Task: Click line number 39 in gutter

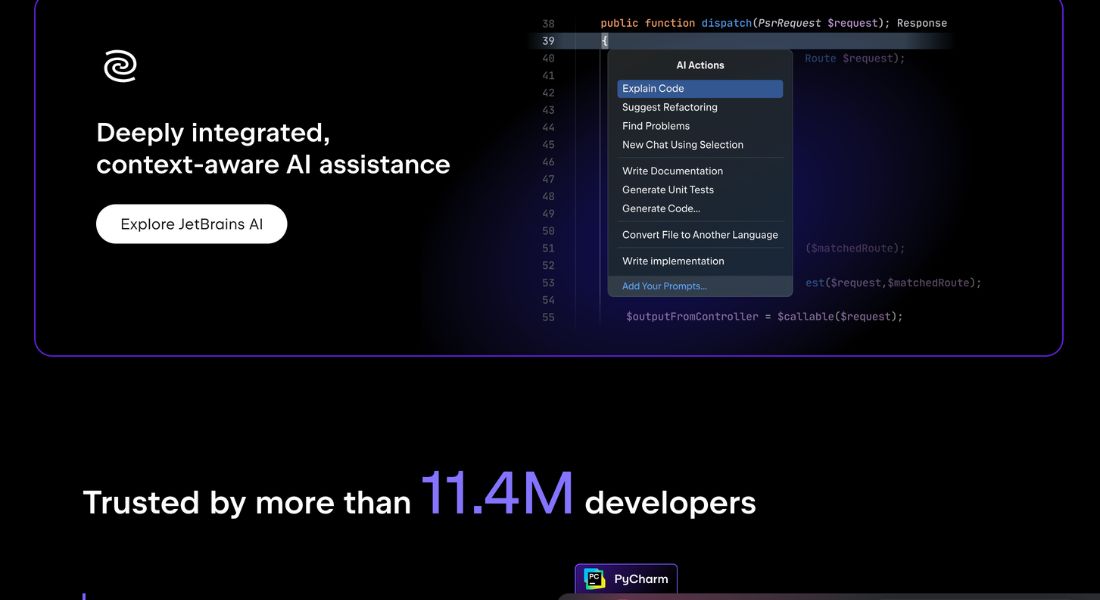Action: [548, 41]
